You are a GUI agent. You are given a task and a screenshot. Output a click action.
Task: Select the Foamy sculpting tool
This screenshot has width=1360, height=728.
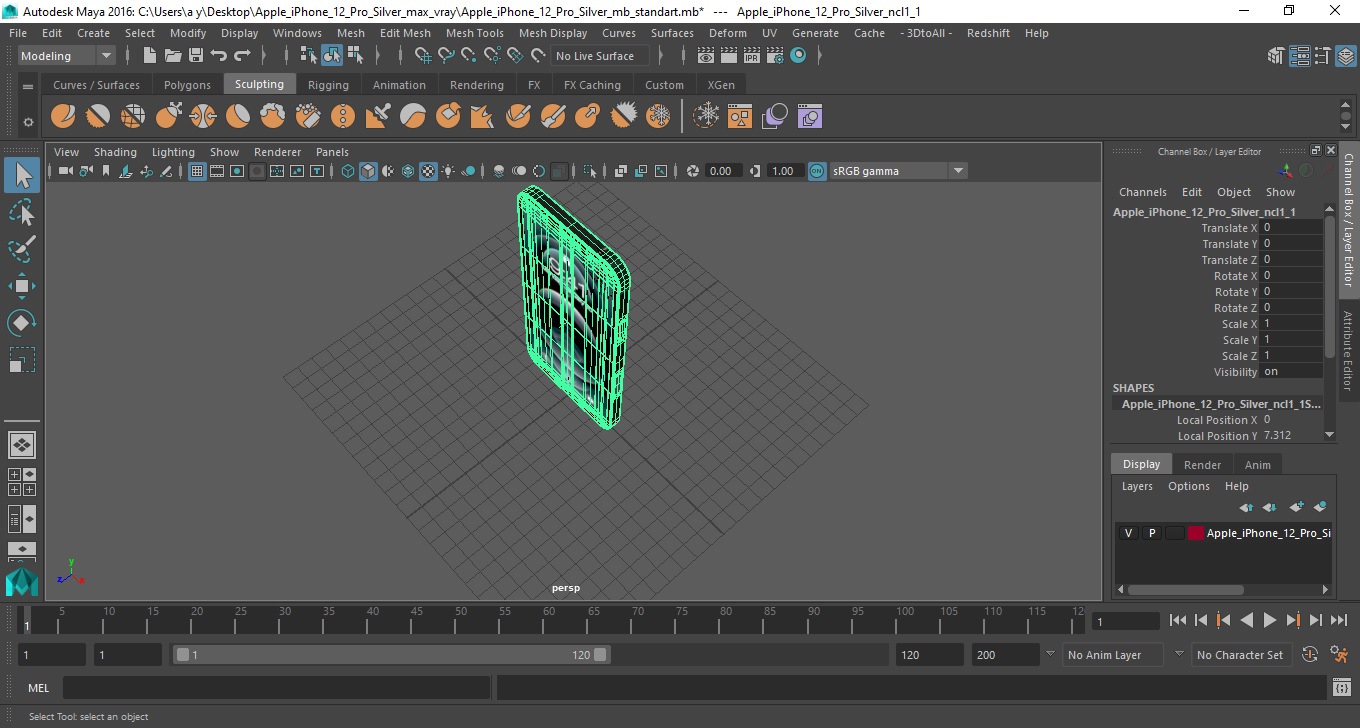[273, 117]
